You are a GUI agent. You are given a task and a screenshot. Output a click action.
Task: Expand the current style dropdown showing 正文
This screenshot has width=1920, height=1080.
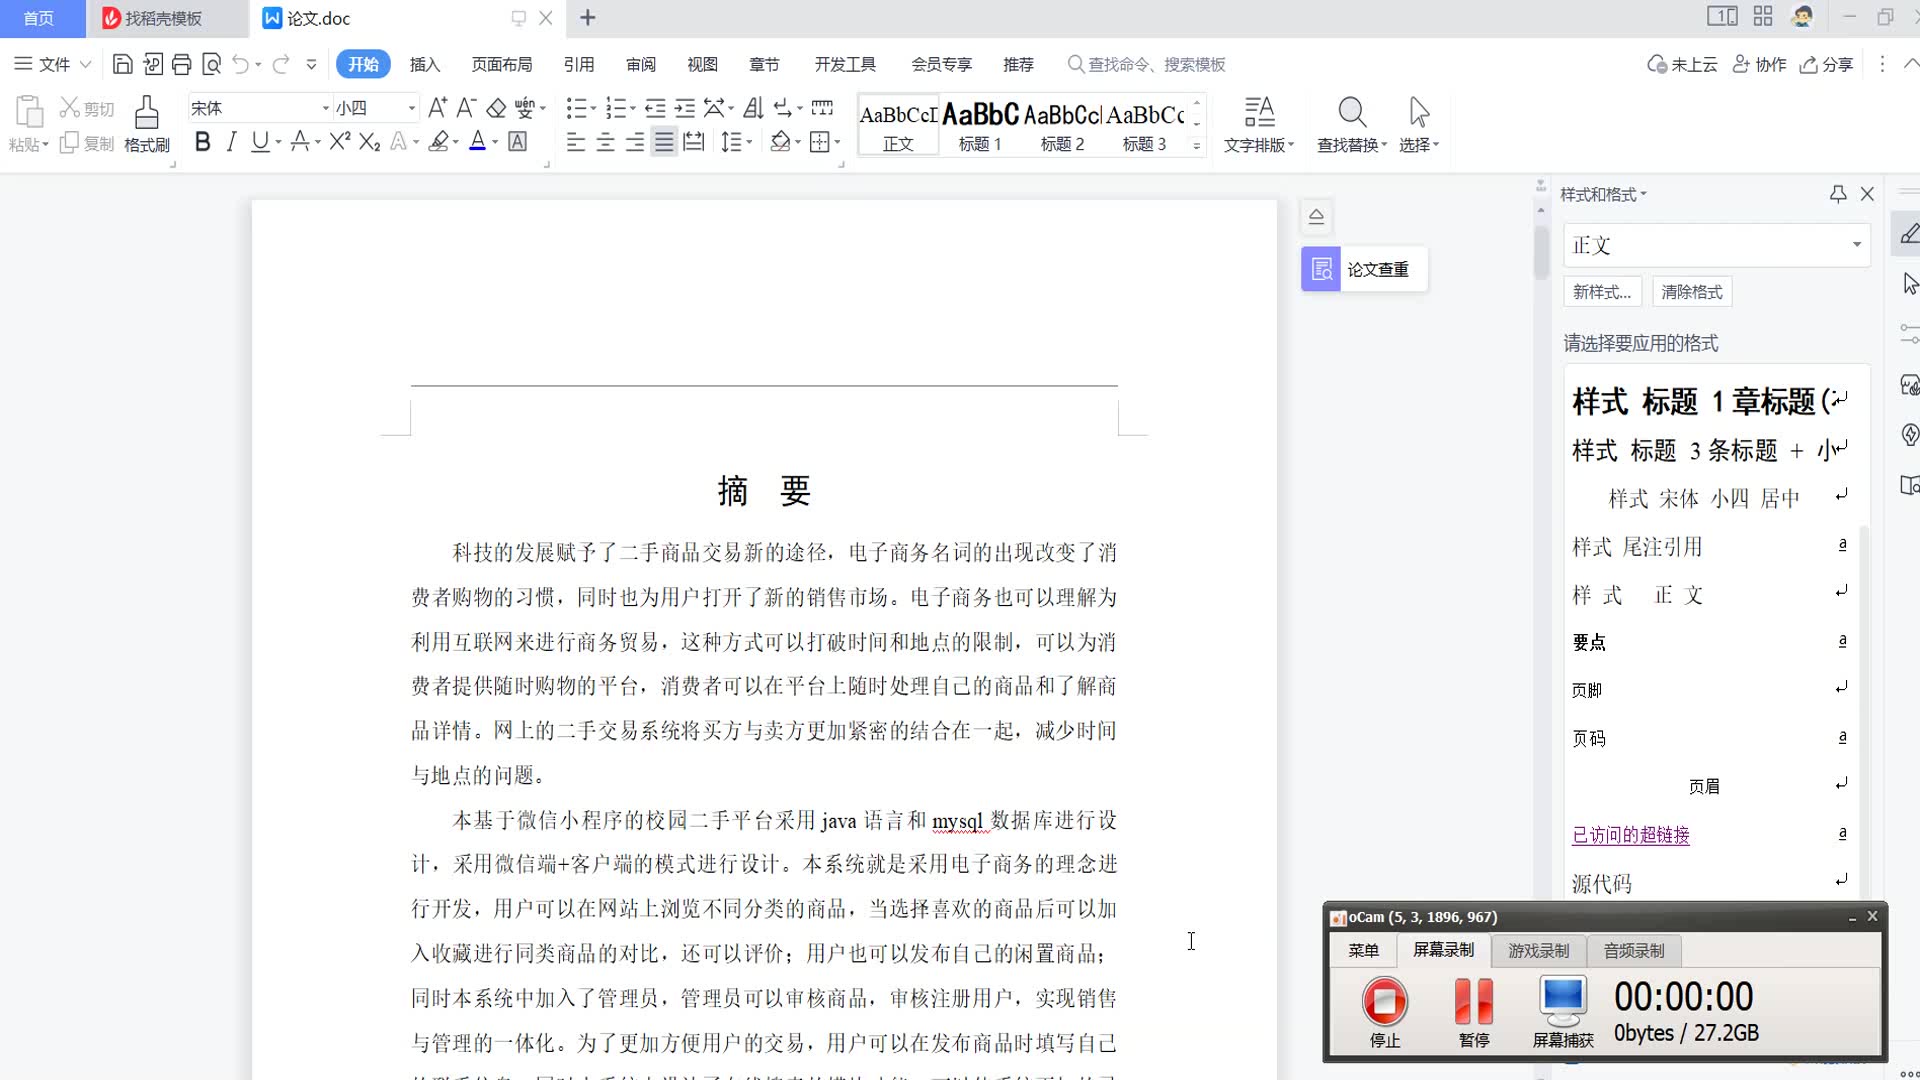1856,245
